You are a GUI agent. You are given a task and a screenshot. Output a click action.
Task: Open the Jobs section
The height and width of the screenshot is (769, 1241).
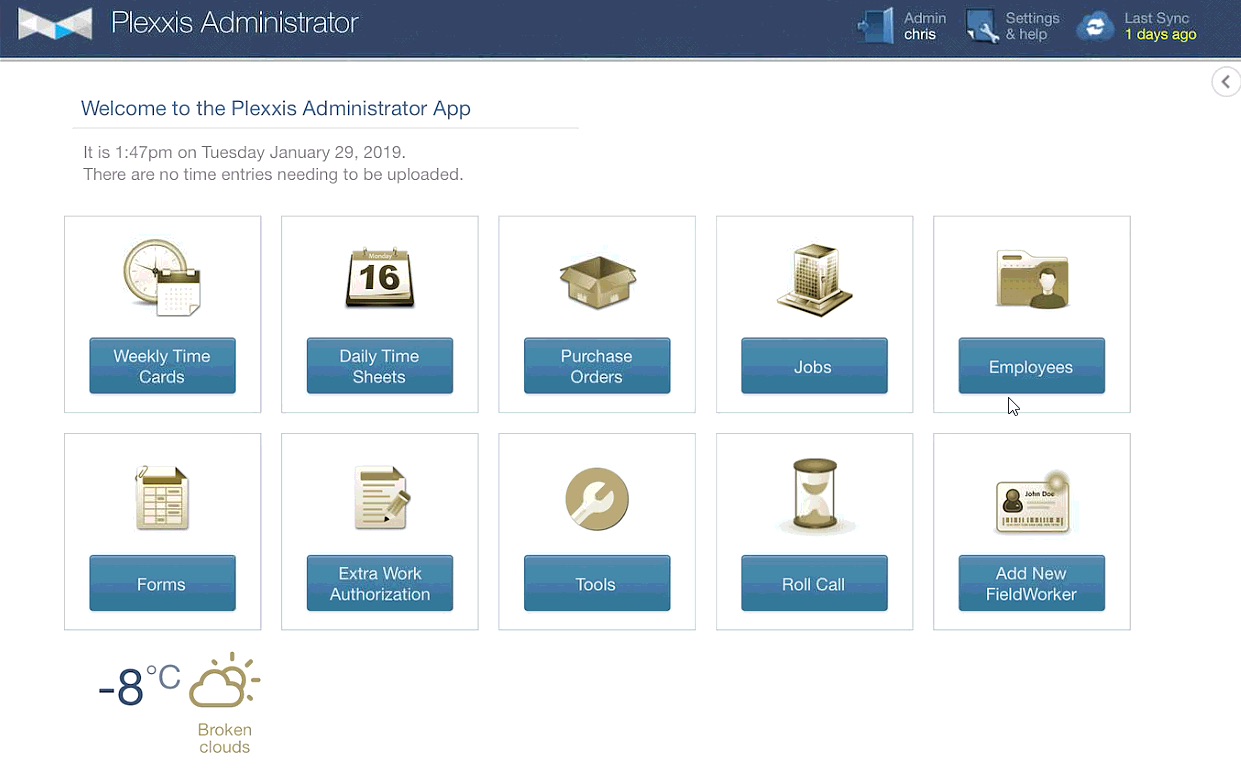pos(814,366)
